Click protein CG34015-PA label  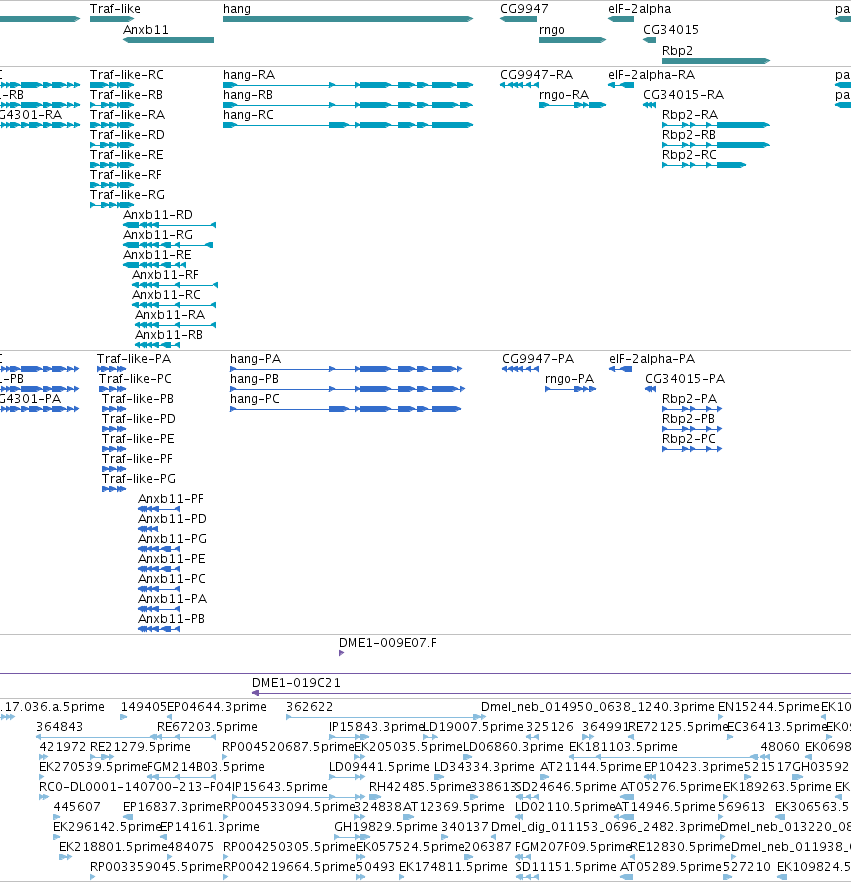coord(685,379)
